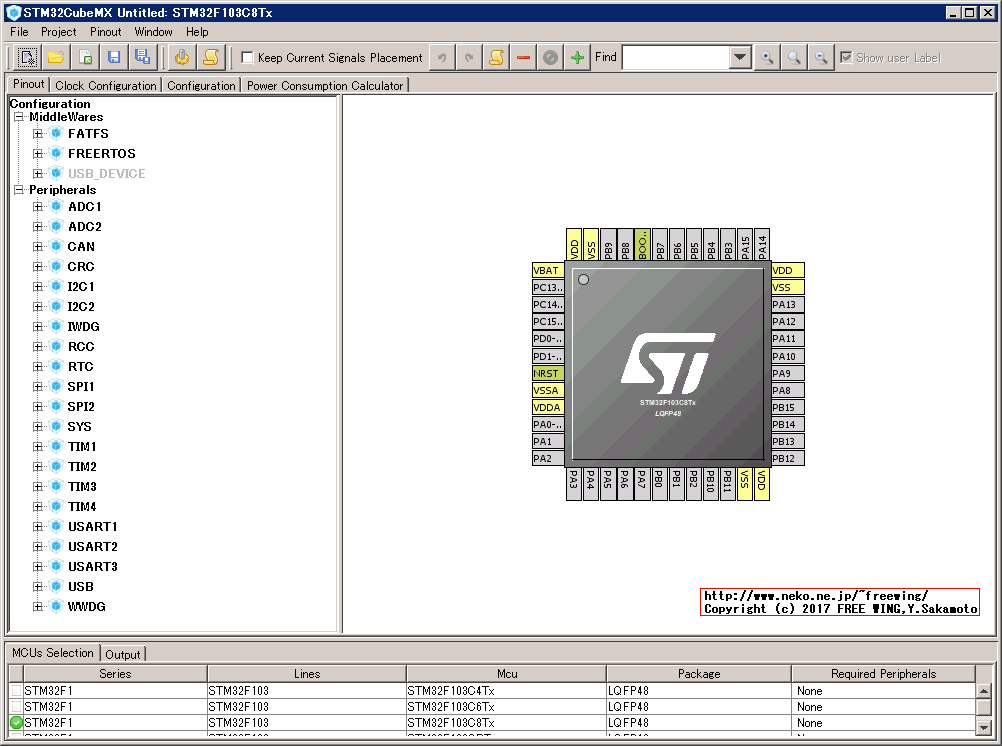1002x746 pixels.
Task: Click the Undo arrow icon
Action: [442, 58]
